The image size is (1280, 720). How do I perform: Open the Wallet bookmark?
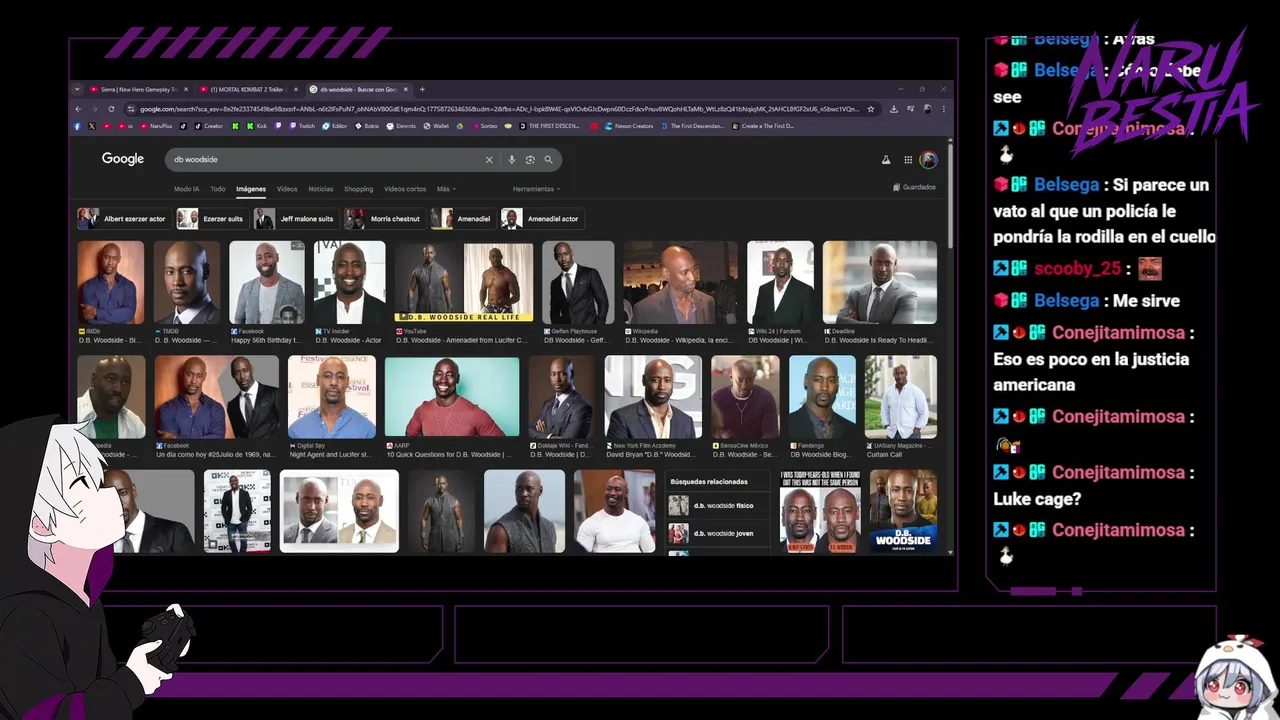pos(436,126)
